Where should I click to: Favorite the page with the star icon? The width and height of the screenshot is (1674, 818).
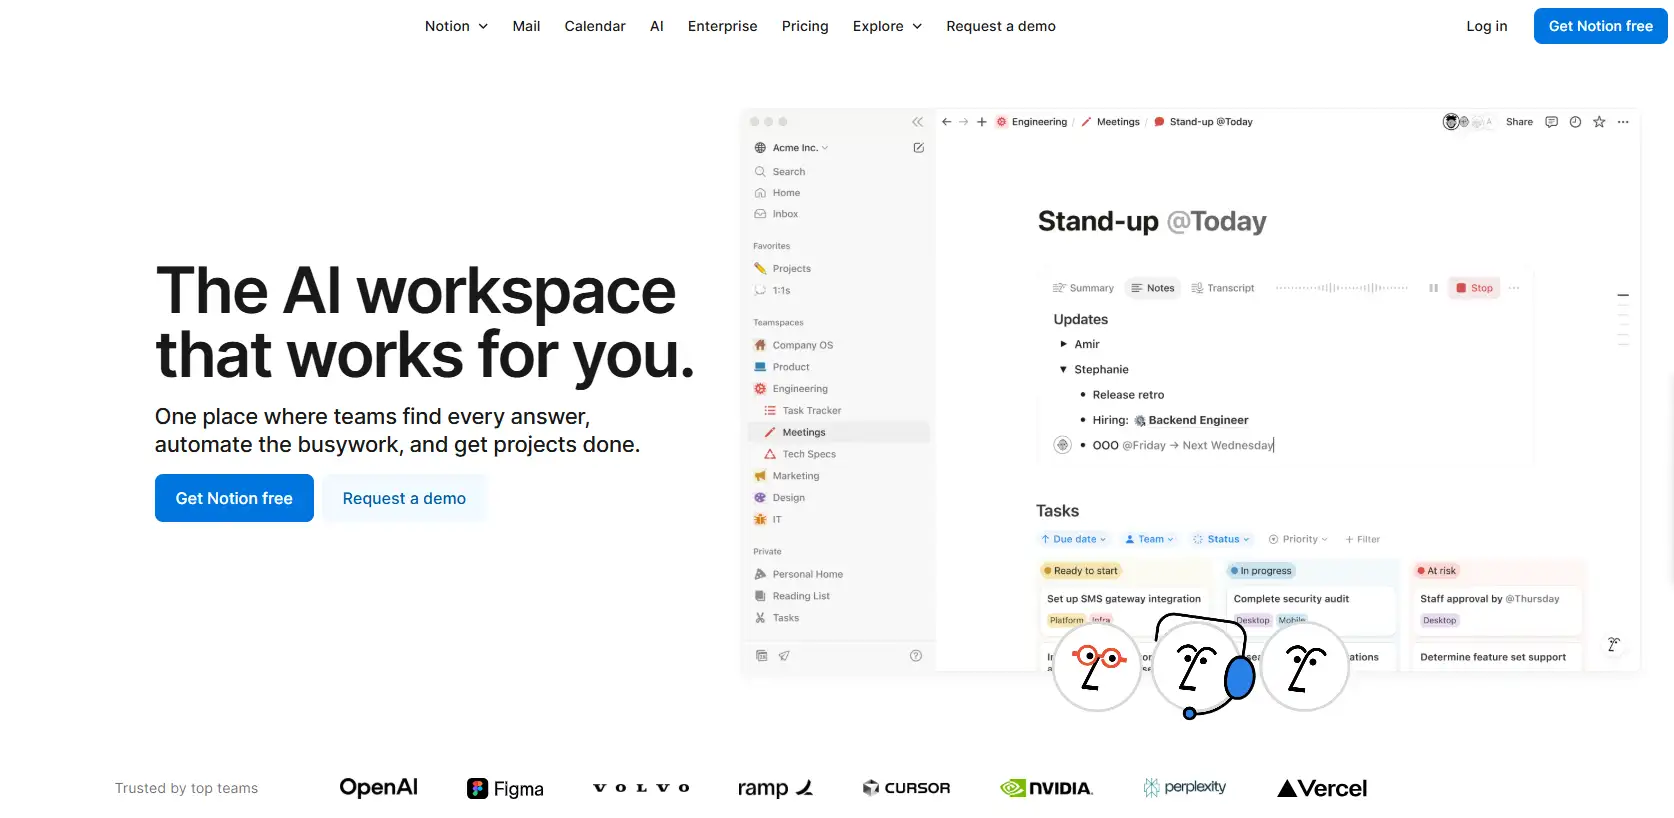pos(1599,122)
